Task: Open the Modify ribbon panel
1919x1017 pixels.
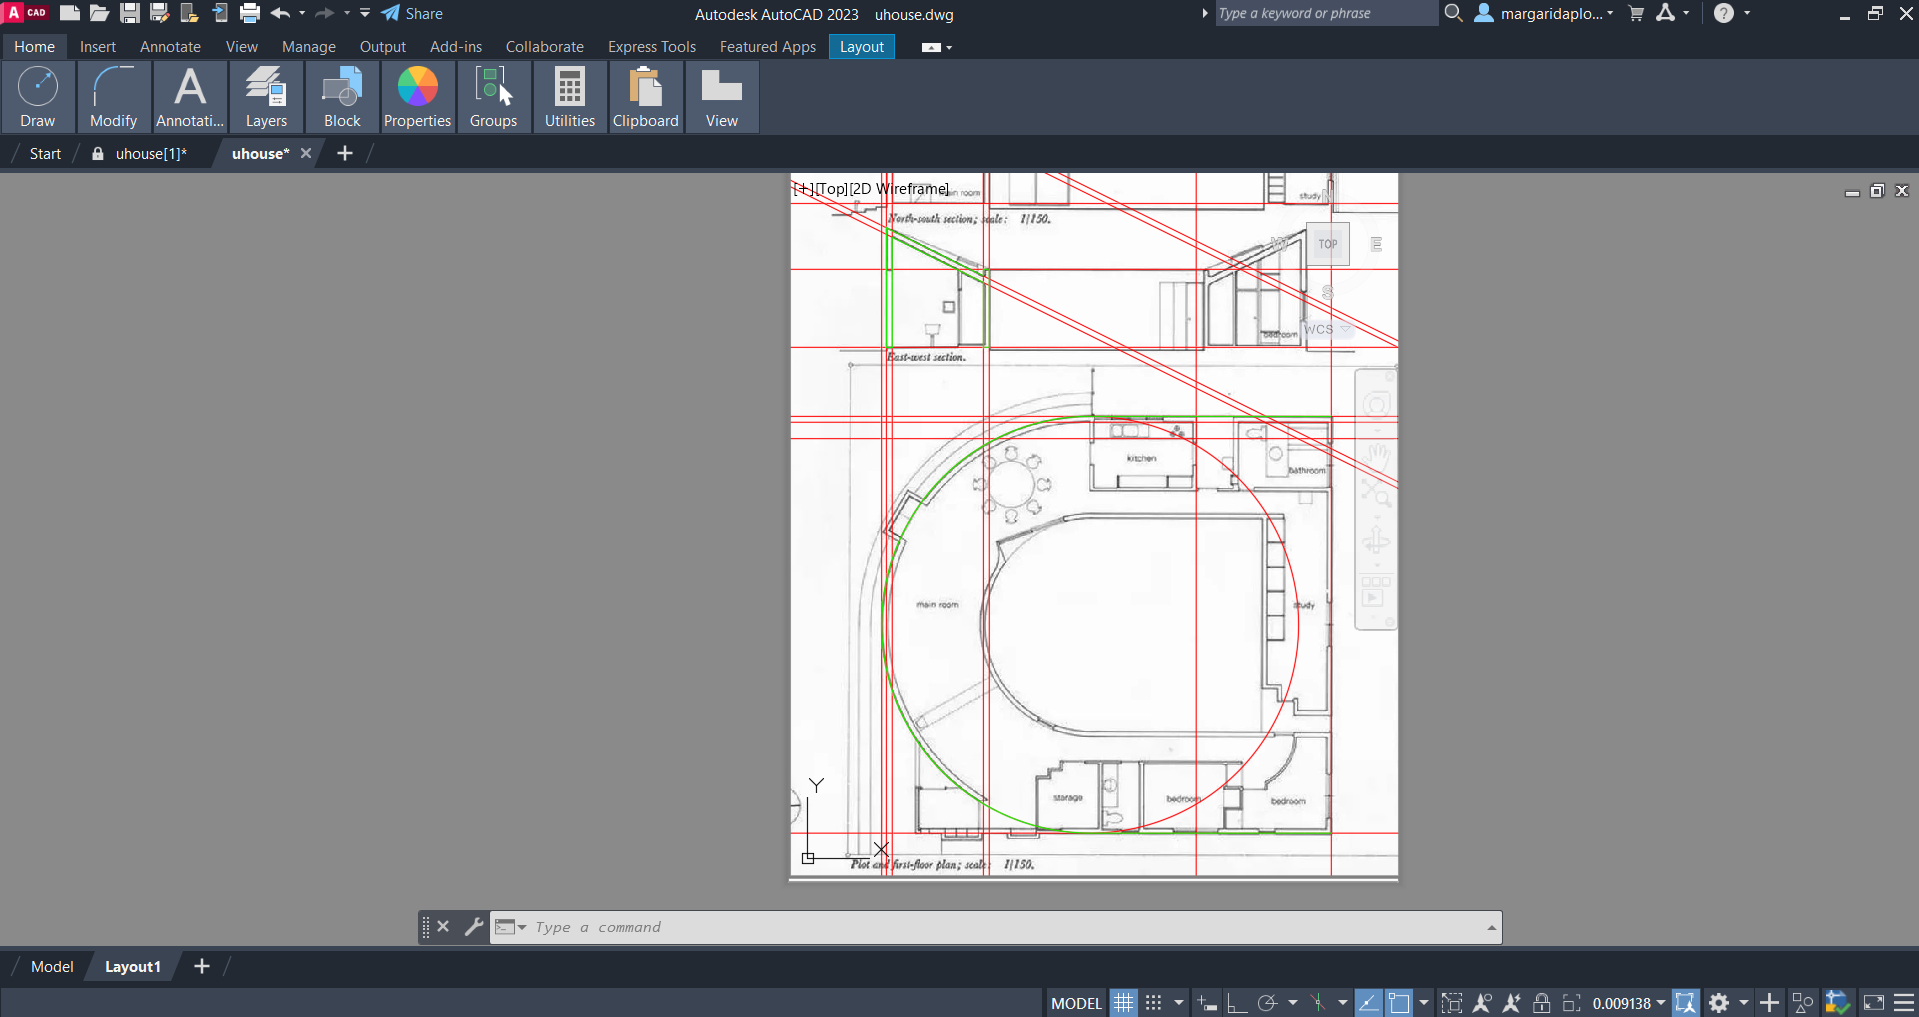Action: click(x=114, y=97)
